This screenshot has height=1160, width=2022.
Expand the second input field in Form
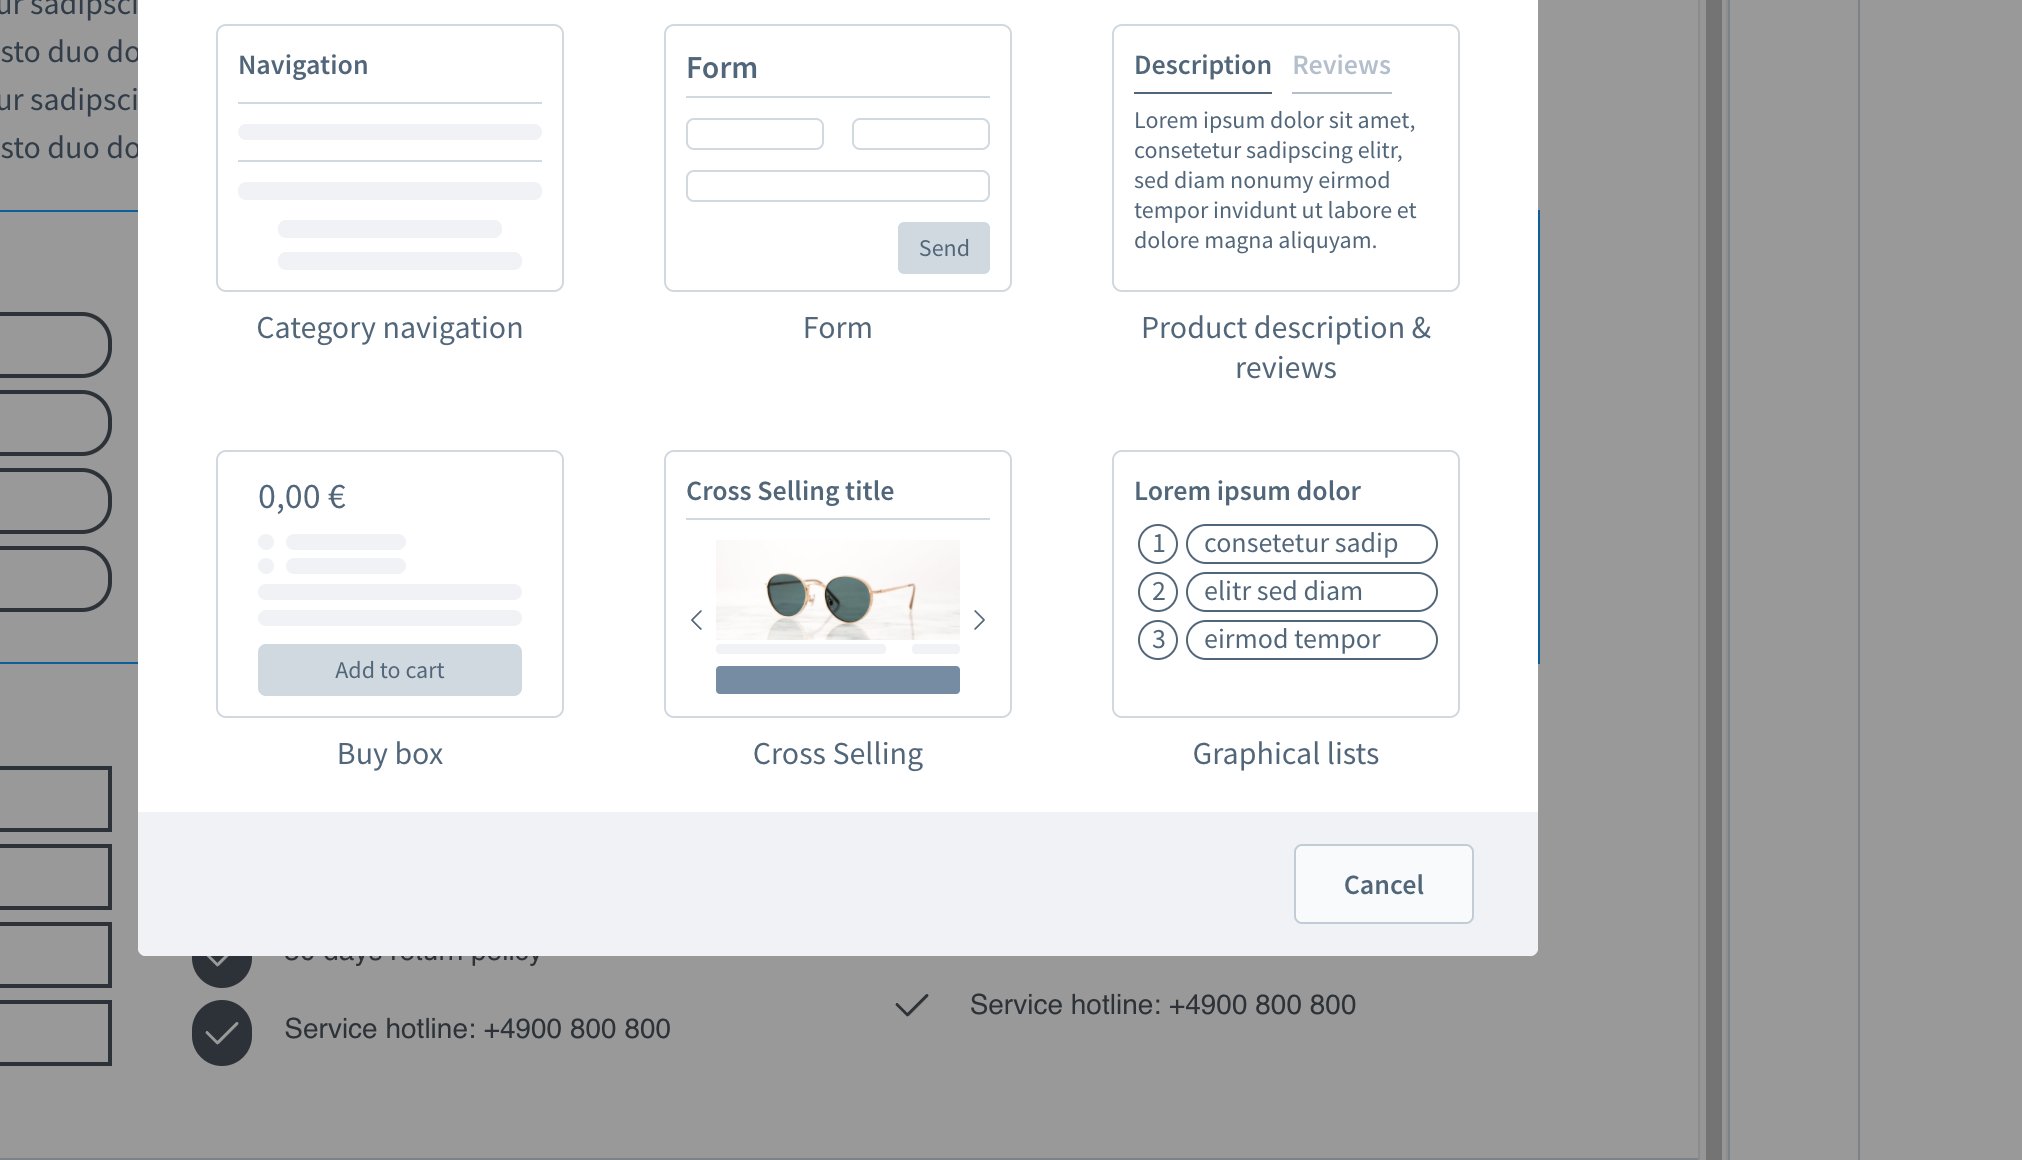[x=919, y=133]
